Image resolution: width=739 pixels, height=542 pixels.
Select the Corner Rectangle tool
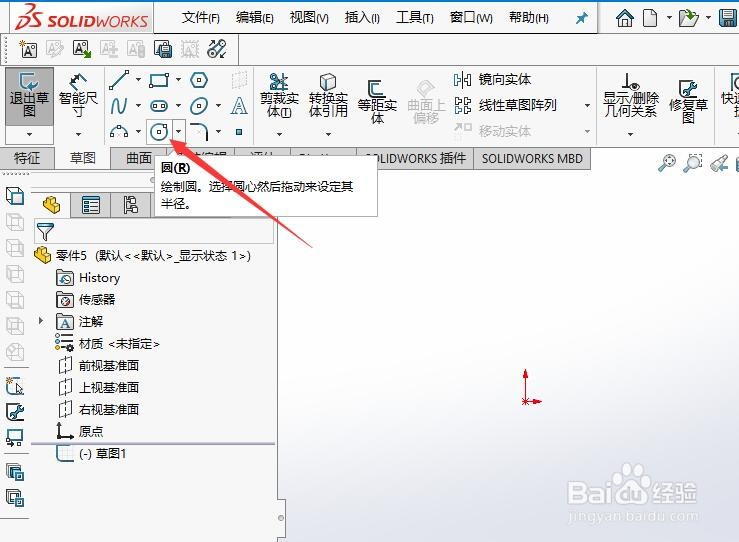pyautogui.click(x=159, y=80)
